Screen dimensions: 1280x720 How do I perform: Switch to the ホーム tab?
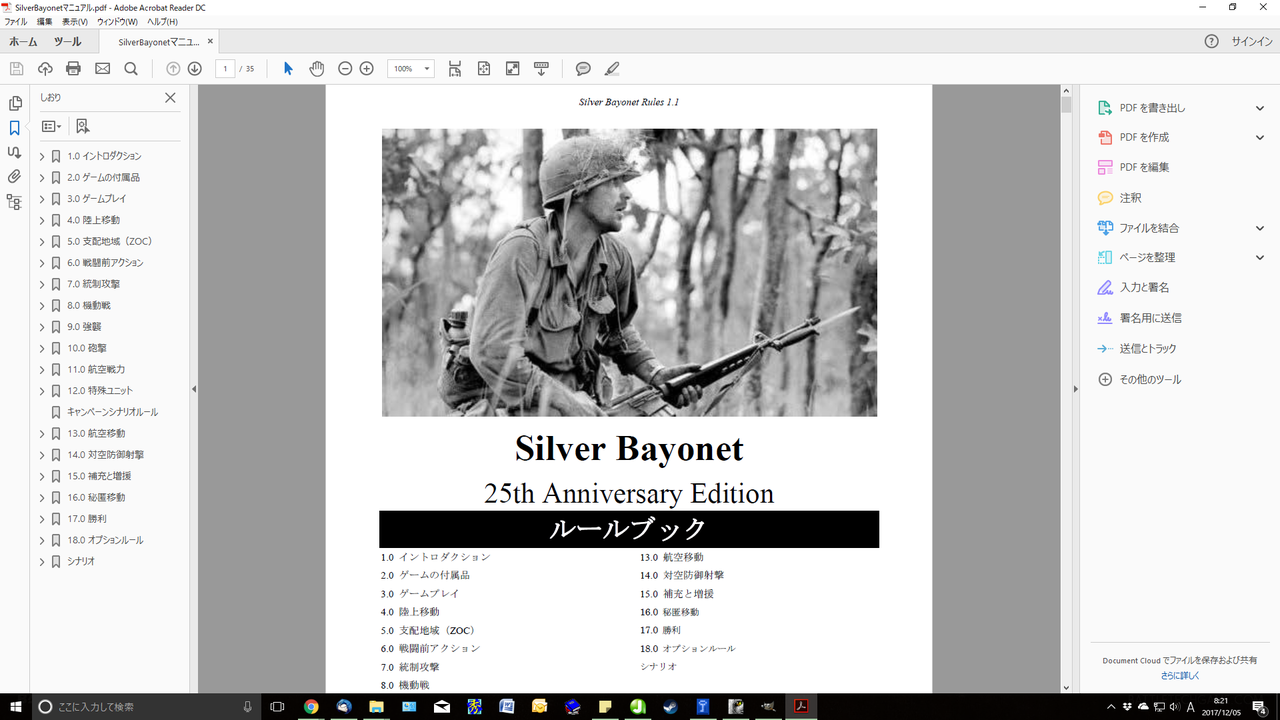[x=23, y=42]
